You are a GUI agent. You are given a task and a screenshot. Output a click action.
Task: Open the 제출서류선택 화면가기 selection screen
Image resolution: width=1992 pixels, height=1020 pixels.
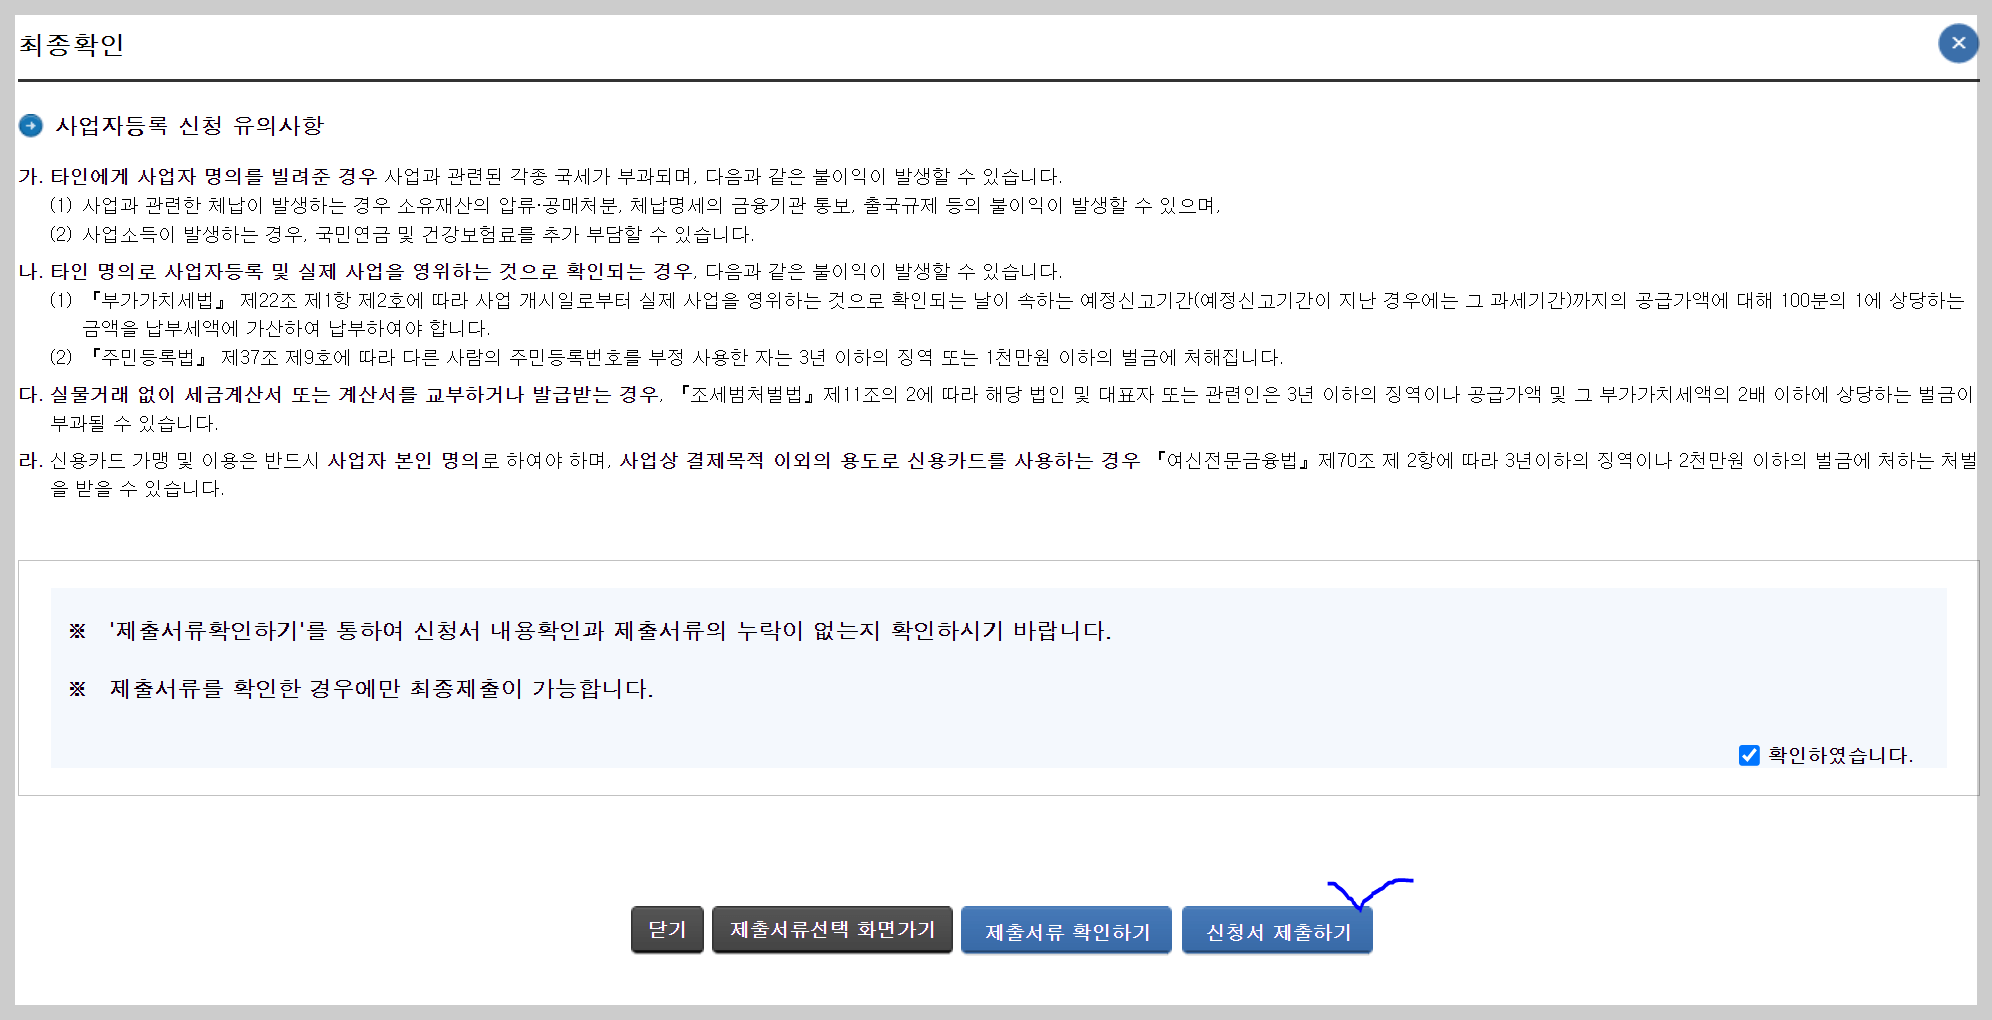tap(832, 929)
